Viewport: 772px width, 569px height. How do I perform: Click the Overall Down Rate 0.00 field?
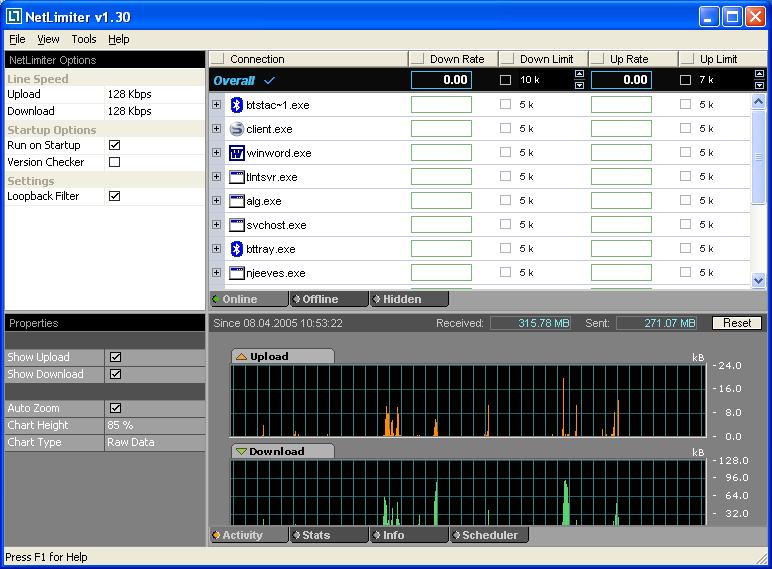coord(441,80)
